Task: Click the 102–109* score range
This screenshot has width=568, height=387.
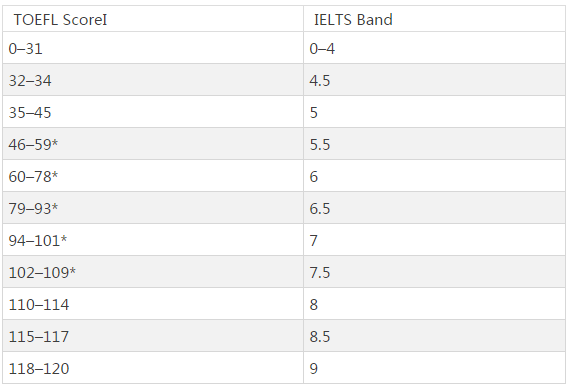Action: point(153,272)
